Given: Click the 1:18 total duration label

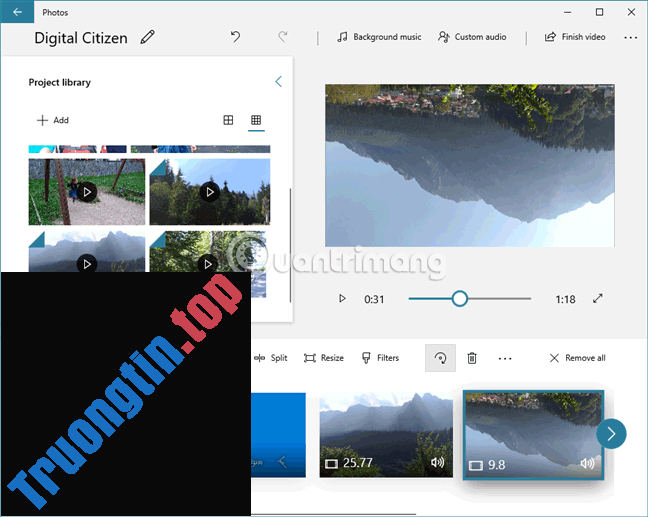Looking at the screenshot, I should pyautogui.click(x=565, y=299).
